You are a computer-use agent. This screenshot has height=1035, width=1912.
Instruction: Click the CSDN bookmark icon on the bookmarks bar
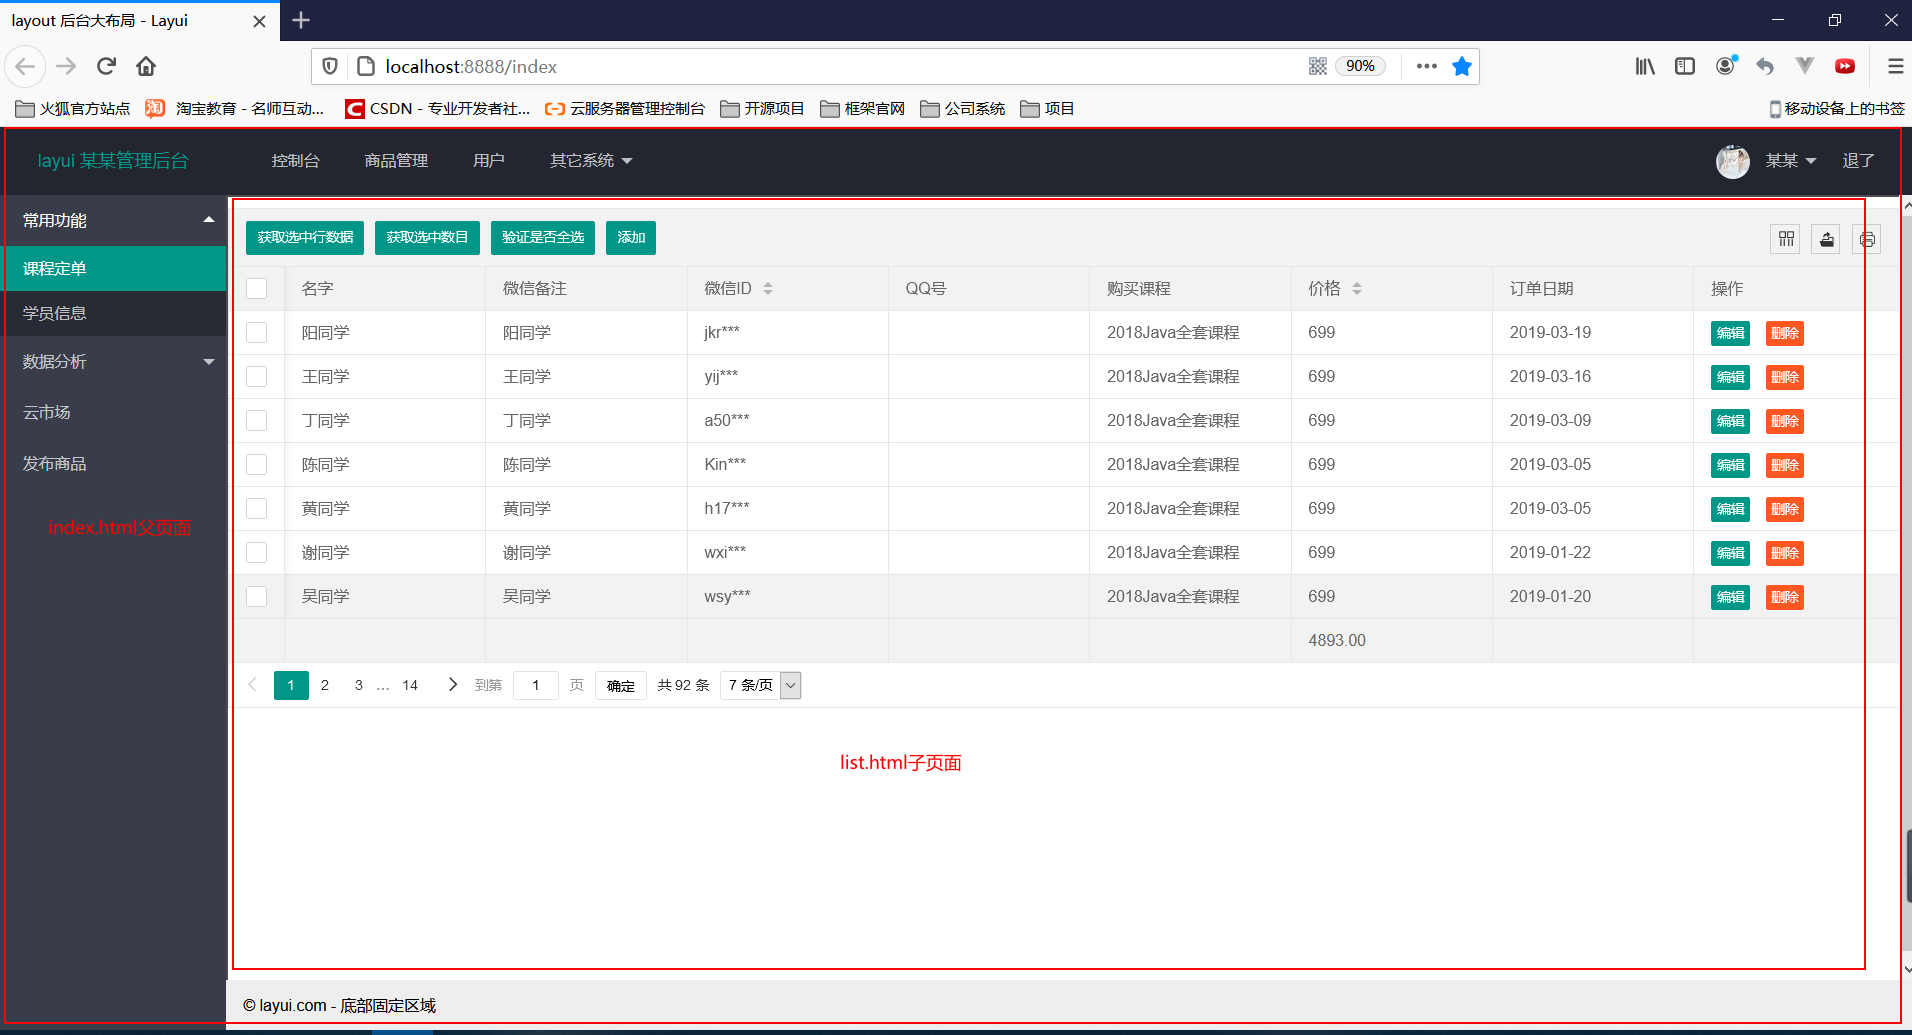point(355,108)
